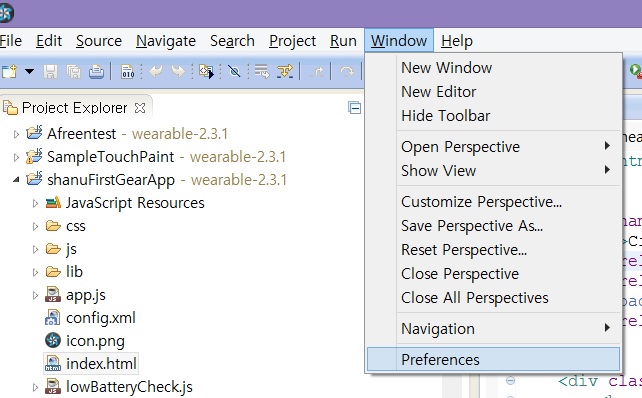Image resolution: width=642 pixels, height=398 pixels.
Task: Open the Source menu
Action: [99, 41]
